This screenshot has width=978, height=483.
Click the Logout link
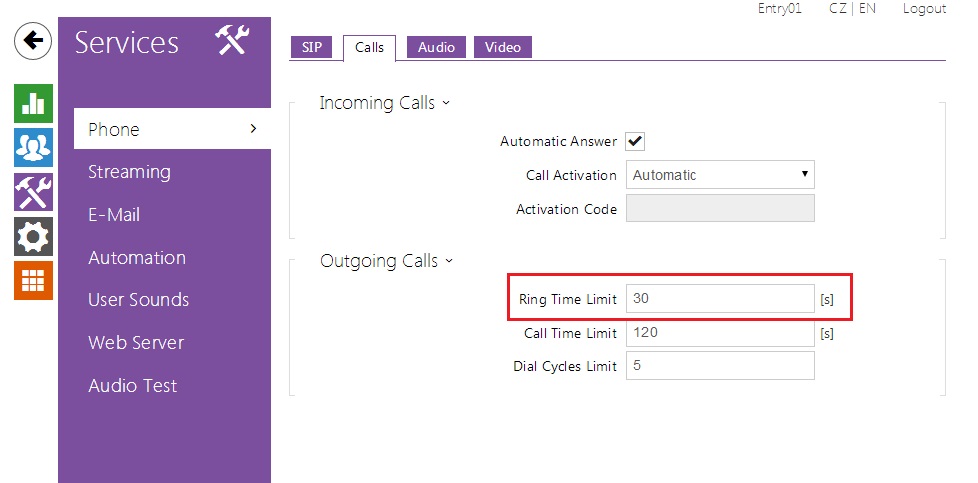point(923,8)
